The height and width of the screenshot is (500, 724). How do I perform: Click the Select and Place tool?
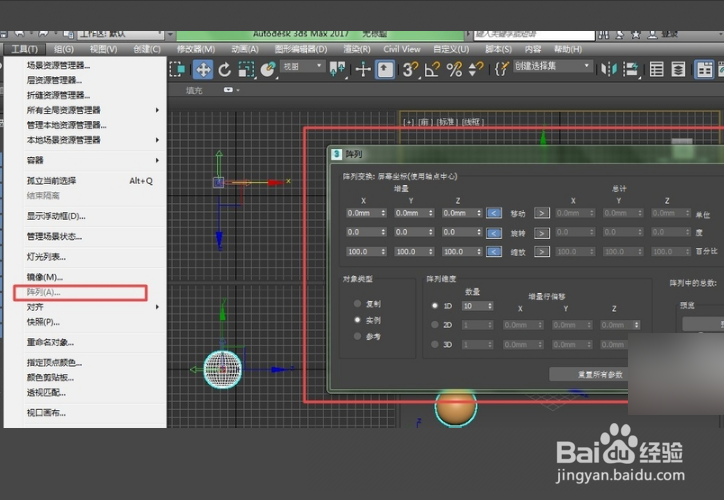click(267, 70)
